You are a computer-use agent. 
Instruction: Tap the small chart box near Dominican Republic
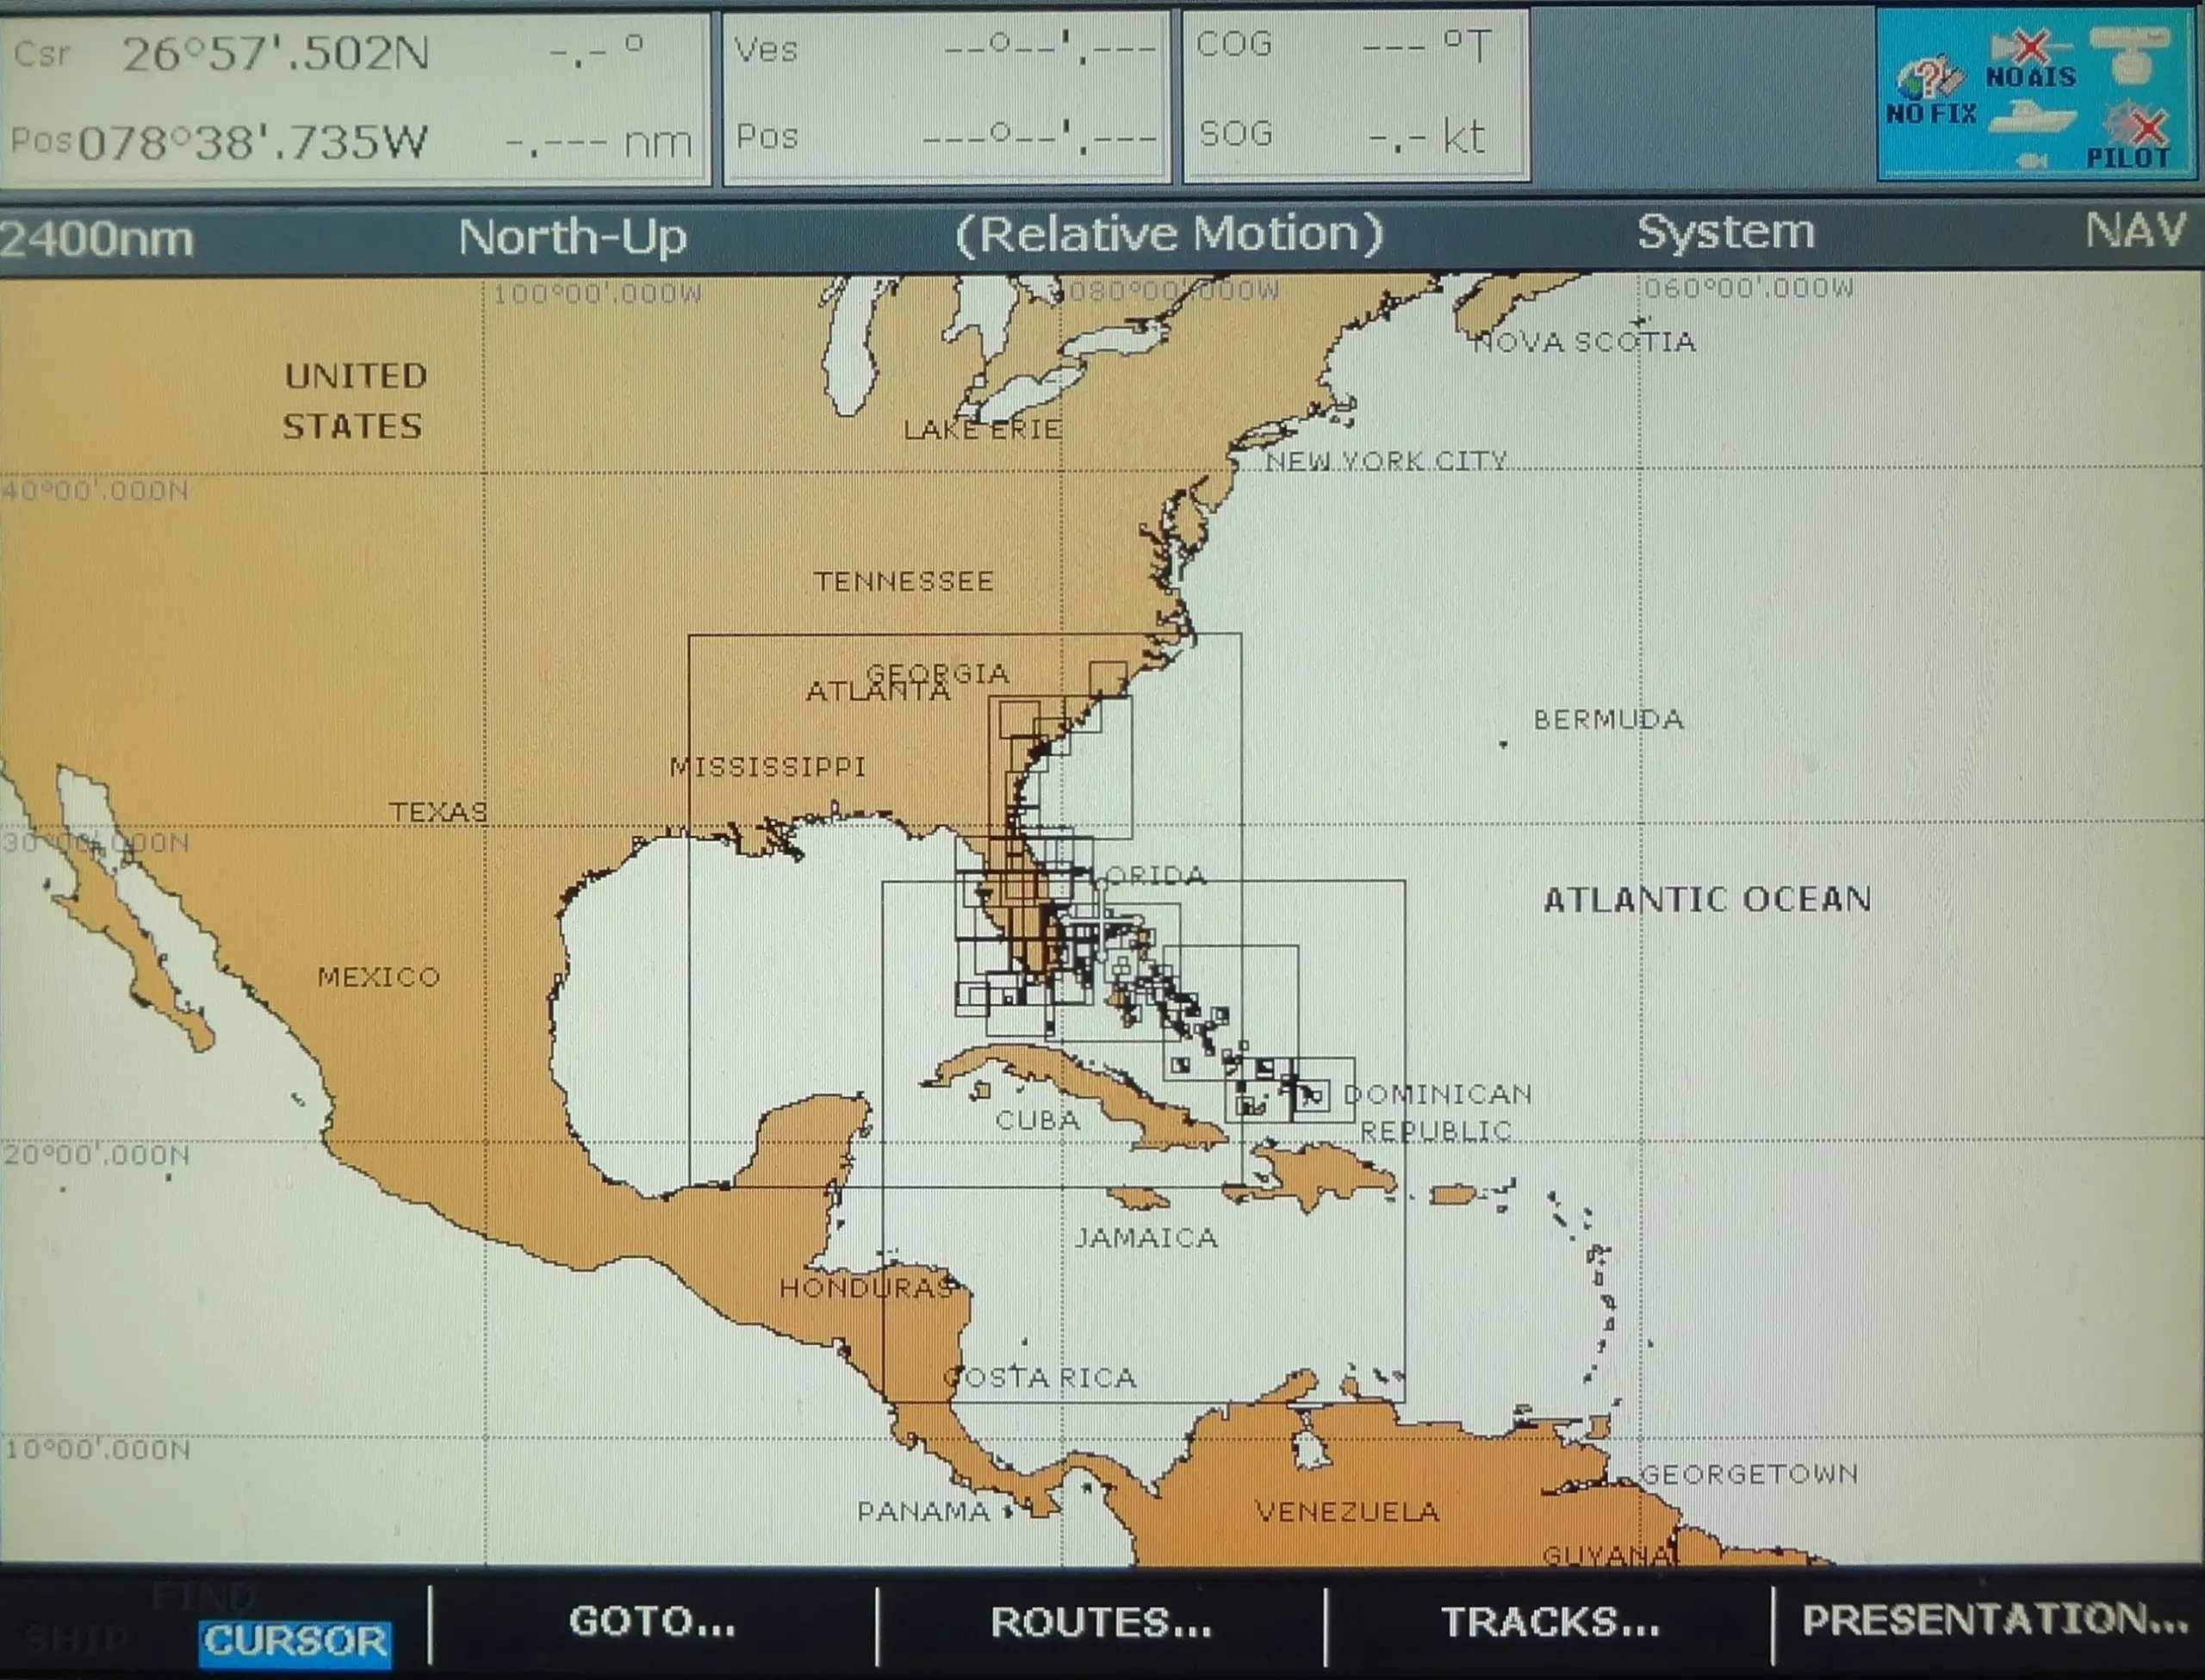pos(1311,1096)
